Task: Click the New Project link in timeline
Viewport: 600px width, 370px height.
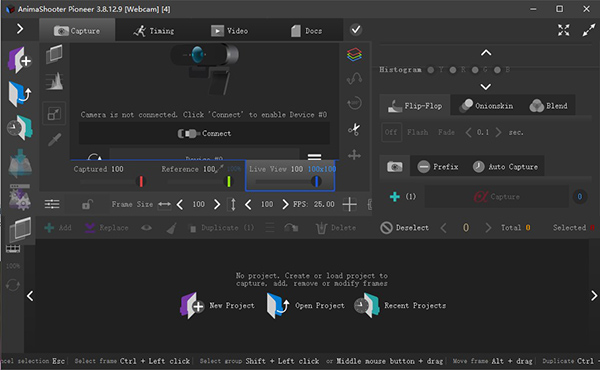Action: (x=217, y=306)
